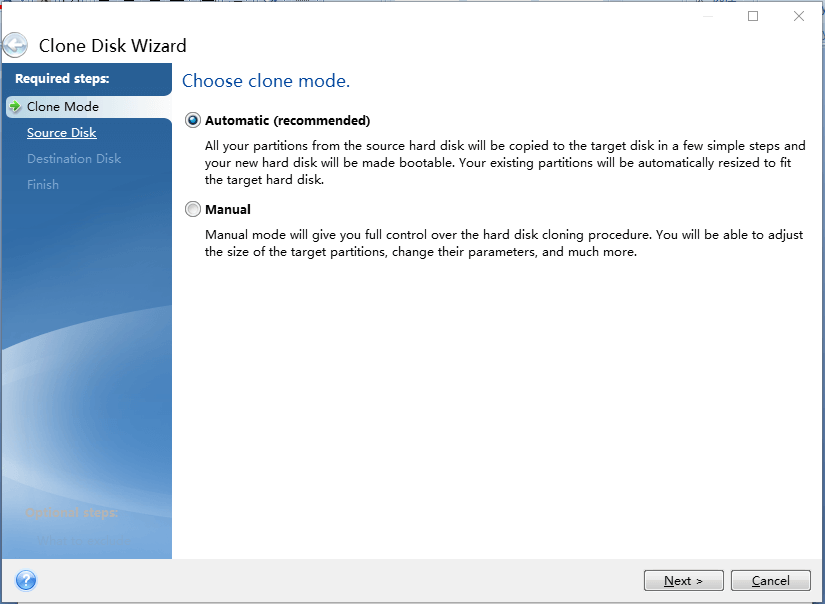825x604 pixels.
Task: Click the Clone Disk Wizard title
Action: pyautogui.click(x=113, y=46)
